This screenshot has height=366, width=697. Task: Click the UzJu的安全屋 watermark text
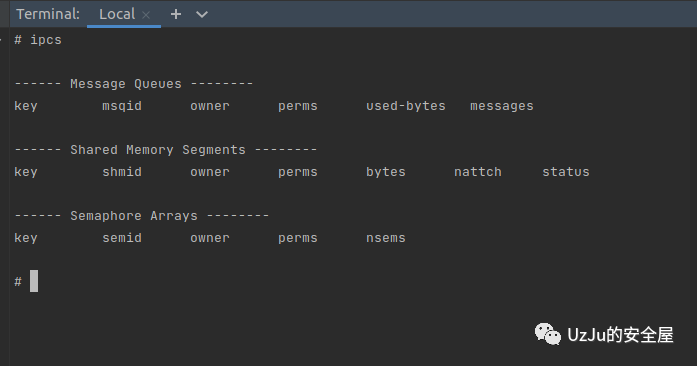[621, 335]
